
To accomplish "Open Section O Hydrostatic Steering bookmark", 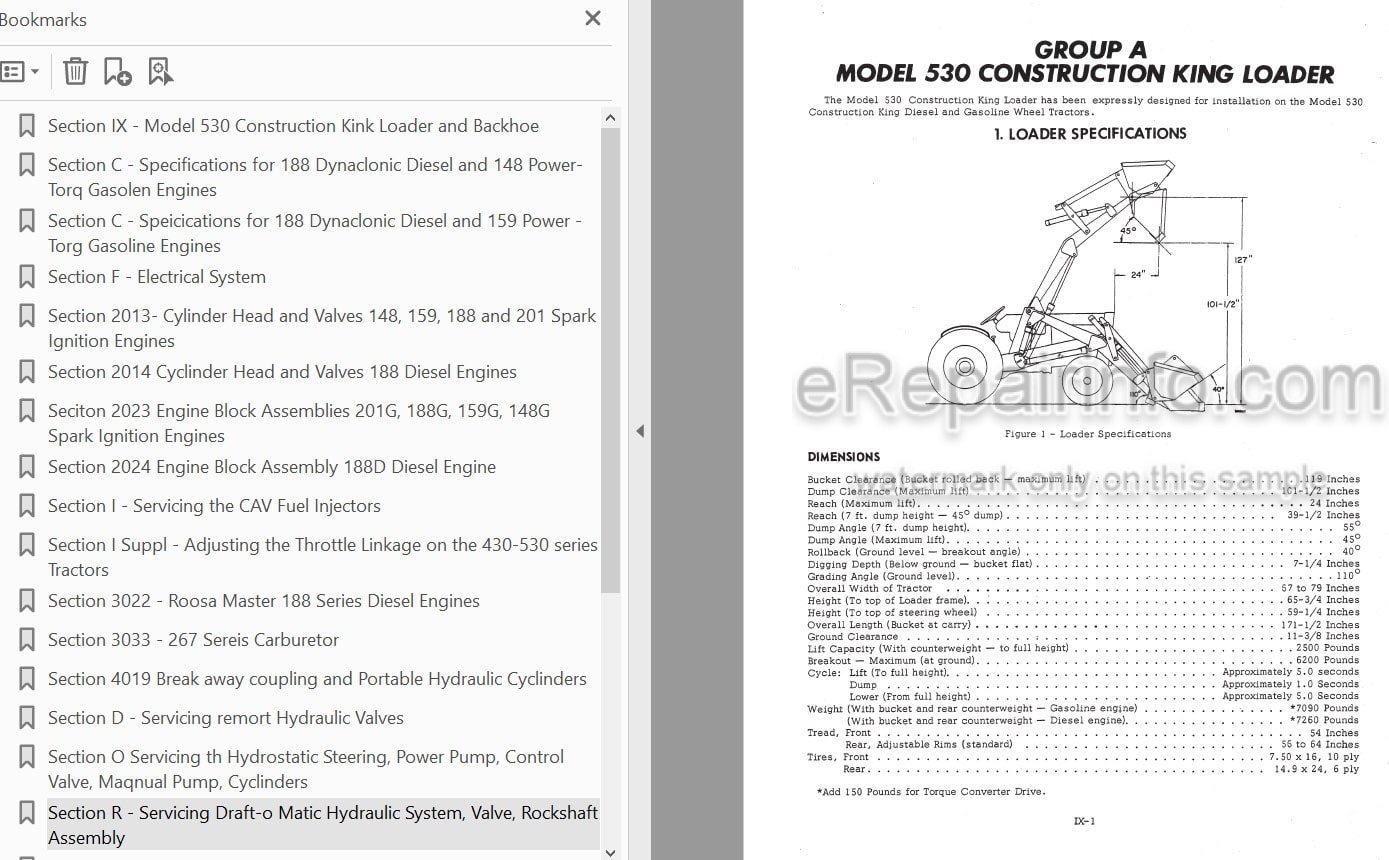I will pyautogui.click(x=306, y=769).
